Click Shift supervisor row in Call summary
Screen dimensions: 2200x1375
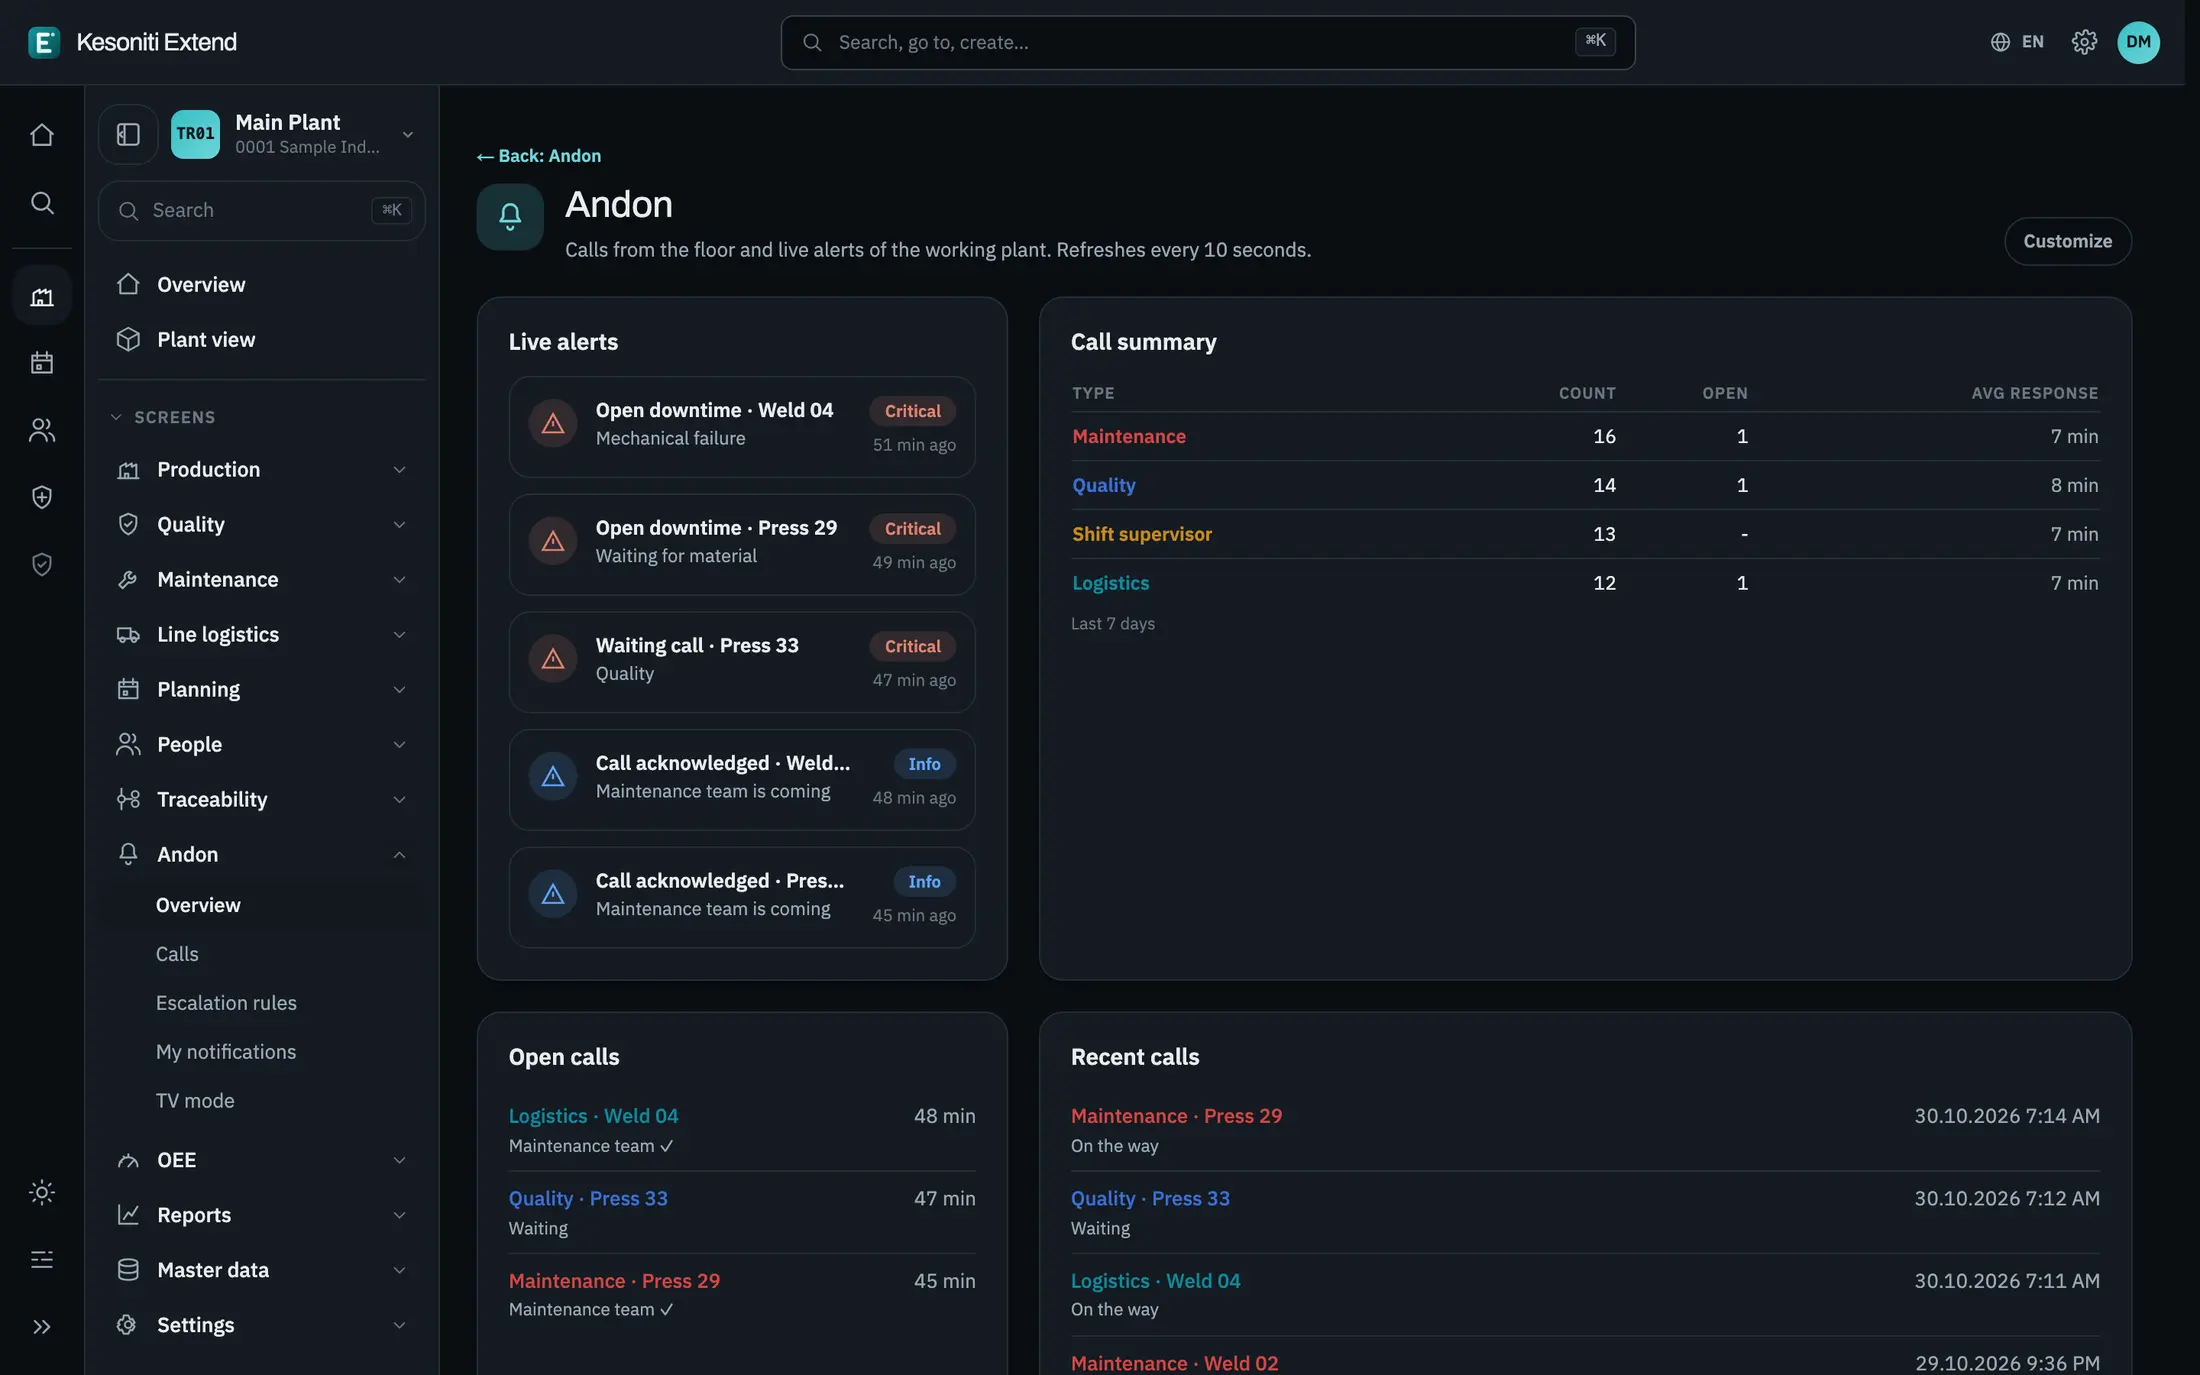coord(1585,534)
